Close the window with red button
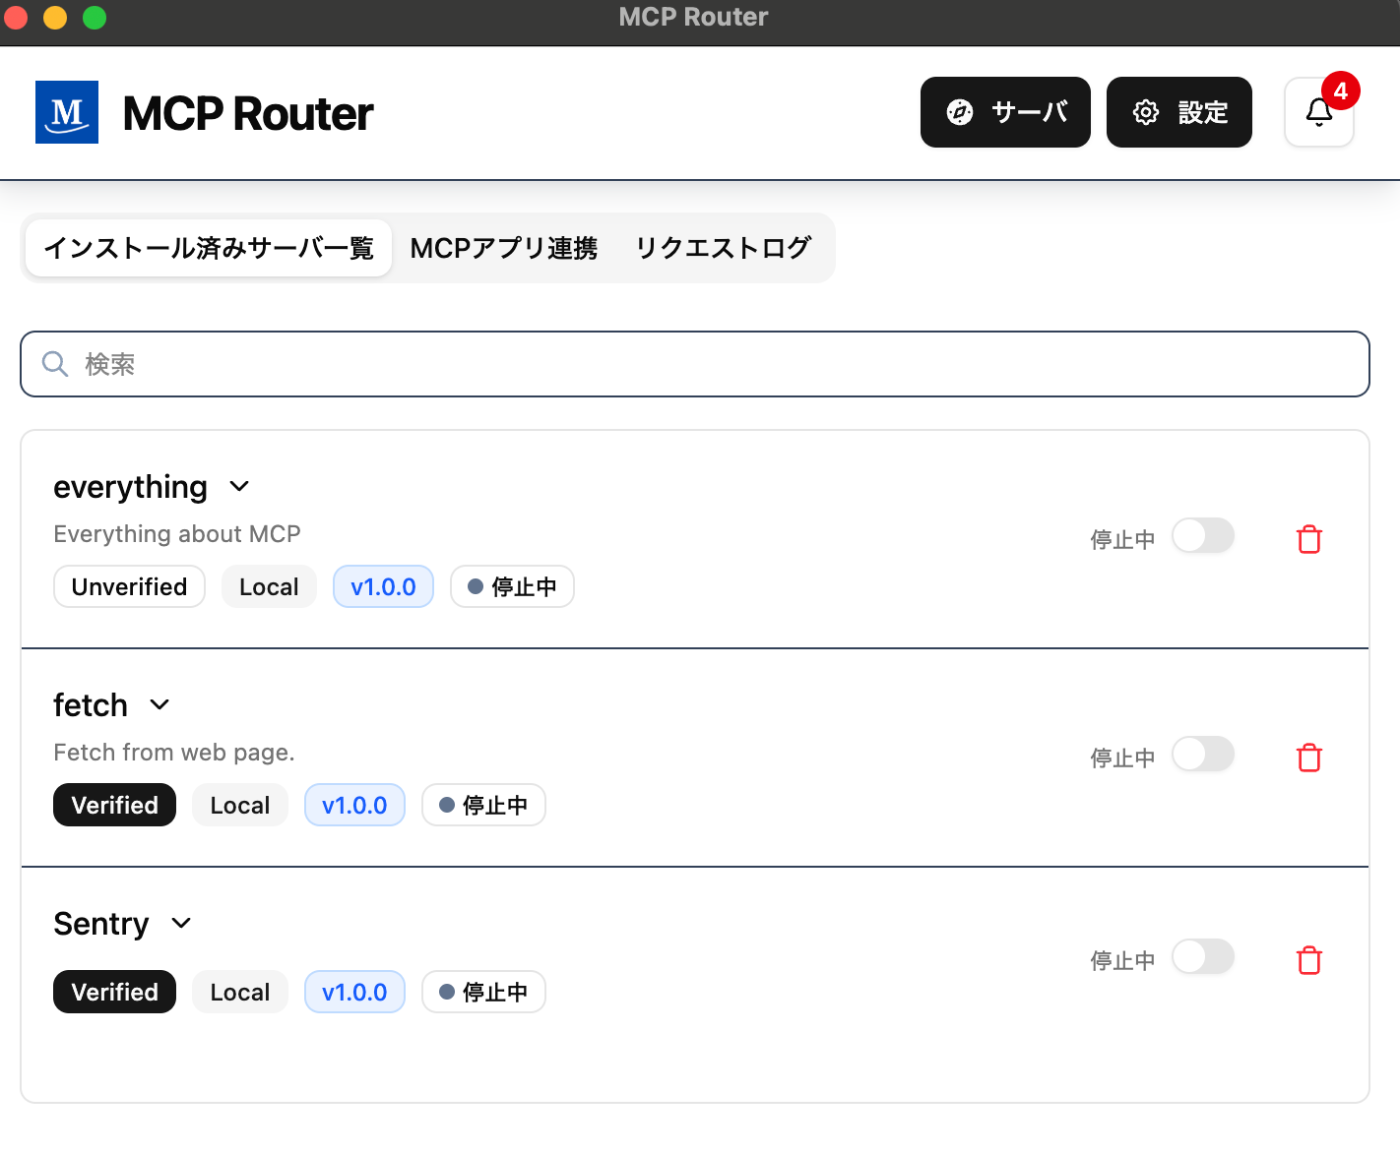This screenshot has height=1153, width=1400. pos(15,17)
